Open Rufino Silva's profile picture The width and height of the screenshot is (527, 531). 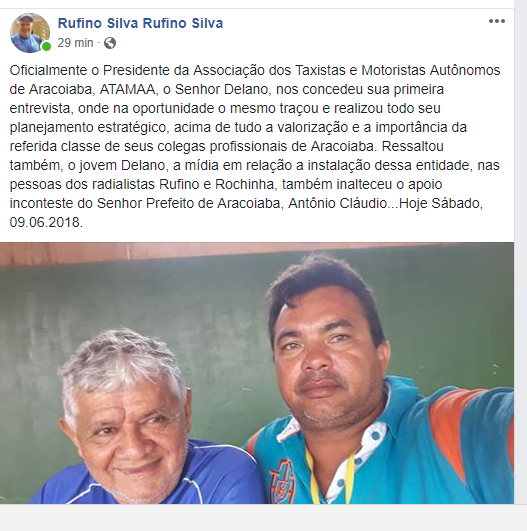pyautogui.click(x=30, y=33)
